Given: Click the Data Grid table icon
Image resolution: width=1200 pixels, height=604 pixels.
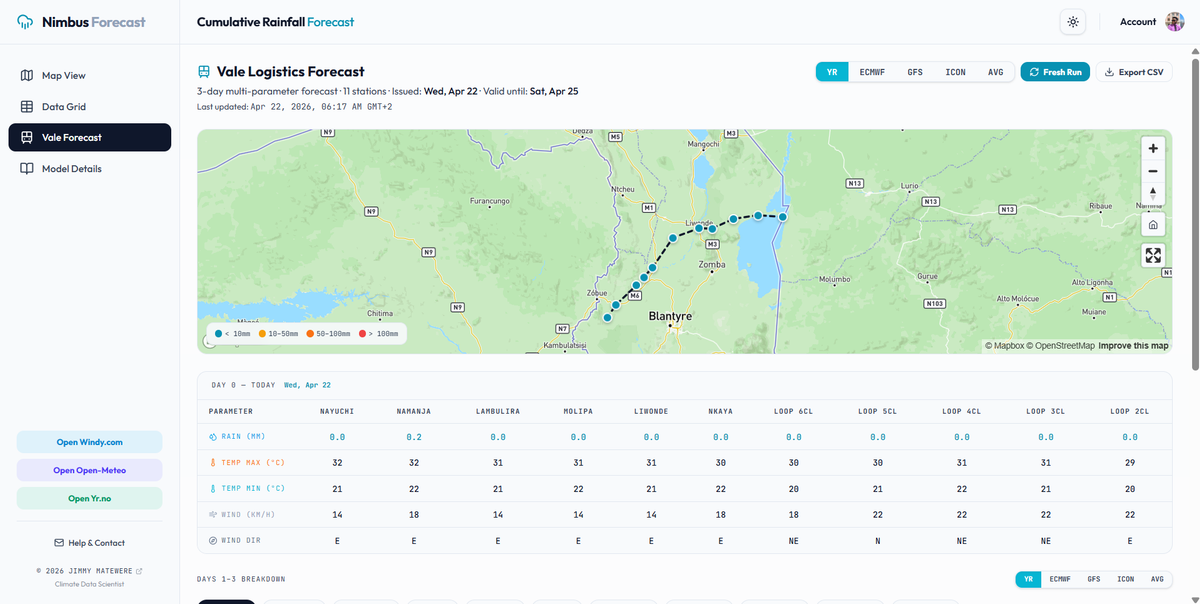Looking at the screenshot, I should [x=27, y=107].
